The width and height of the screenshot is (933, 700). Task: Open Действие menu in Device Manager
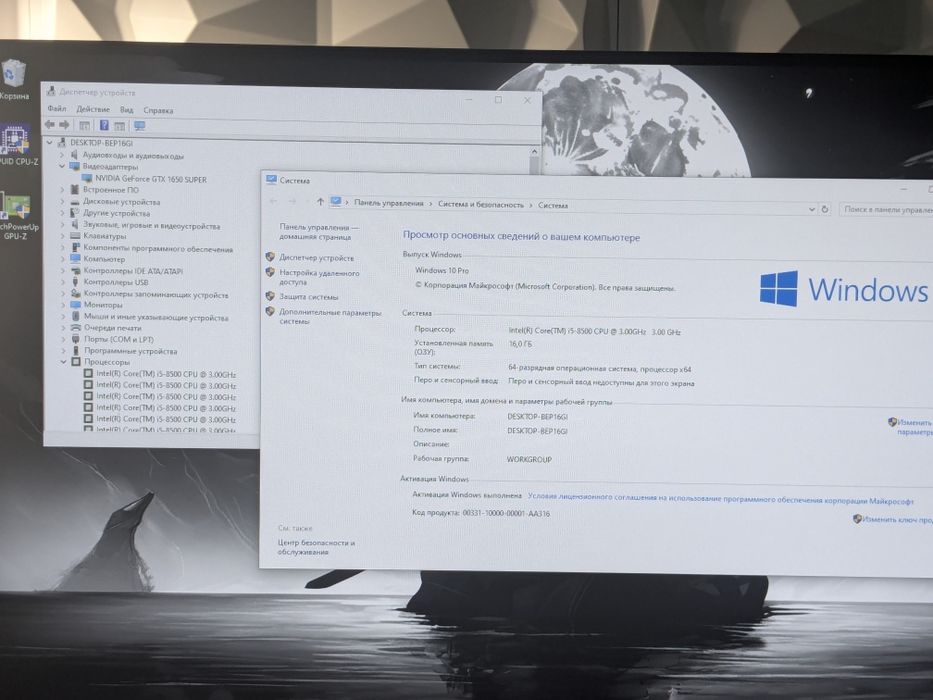click(x=93, y=109)
